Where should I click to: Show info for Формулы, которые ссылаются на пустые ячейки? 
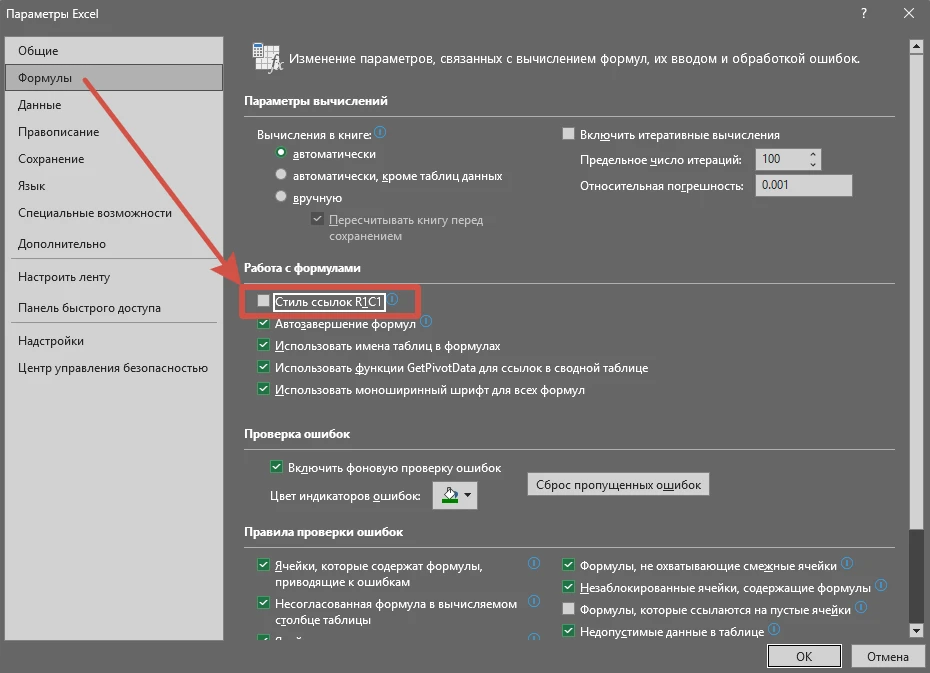[x=861, y=607]
